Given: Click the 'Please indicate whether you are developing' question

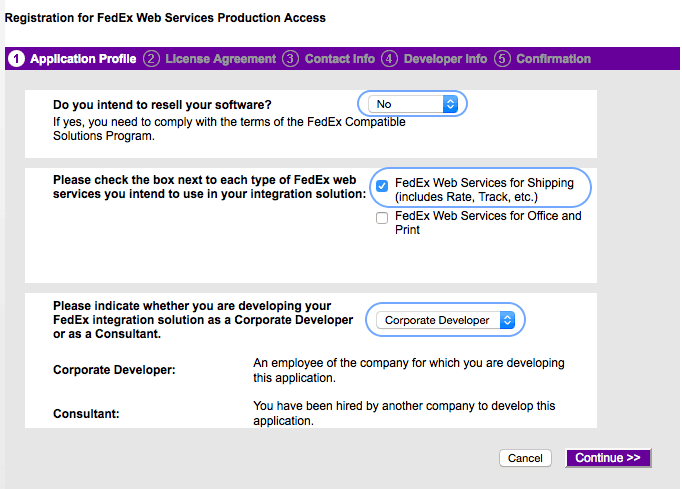Looking at the screenshot, I should pyautogui.click(x=203, y=320).
